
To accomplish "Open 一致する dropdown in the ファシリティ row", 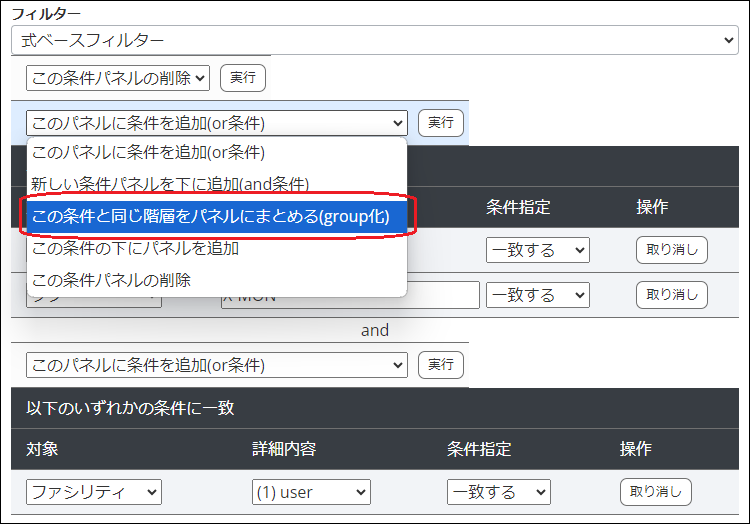I will 498,492.
